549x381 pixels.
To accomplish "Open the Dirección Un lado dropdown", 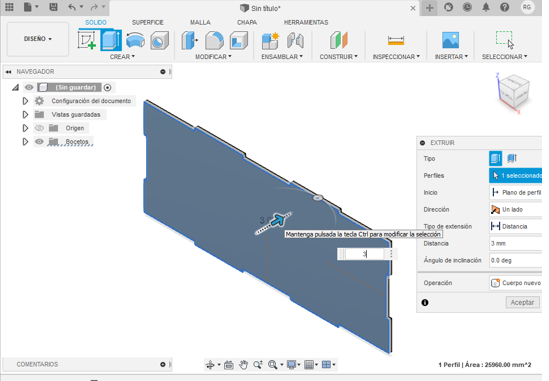I will 516,209.
